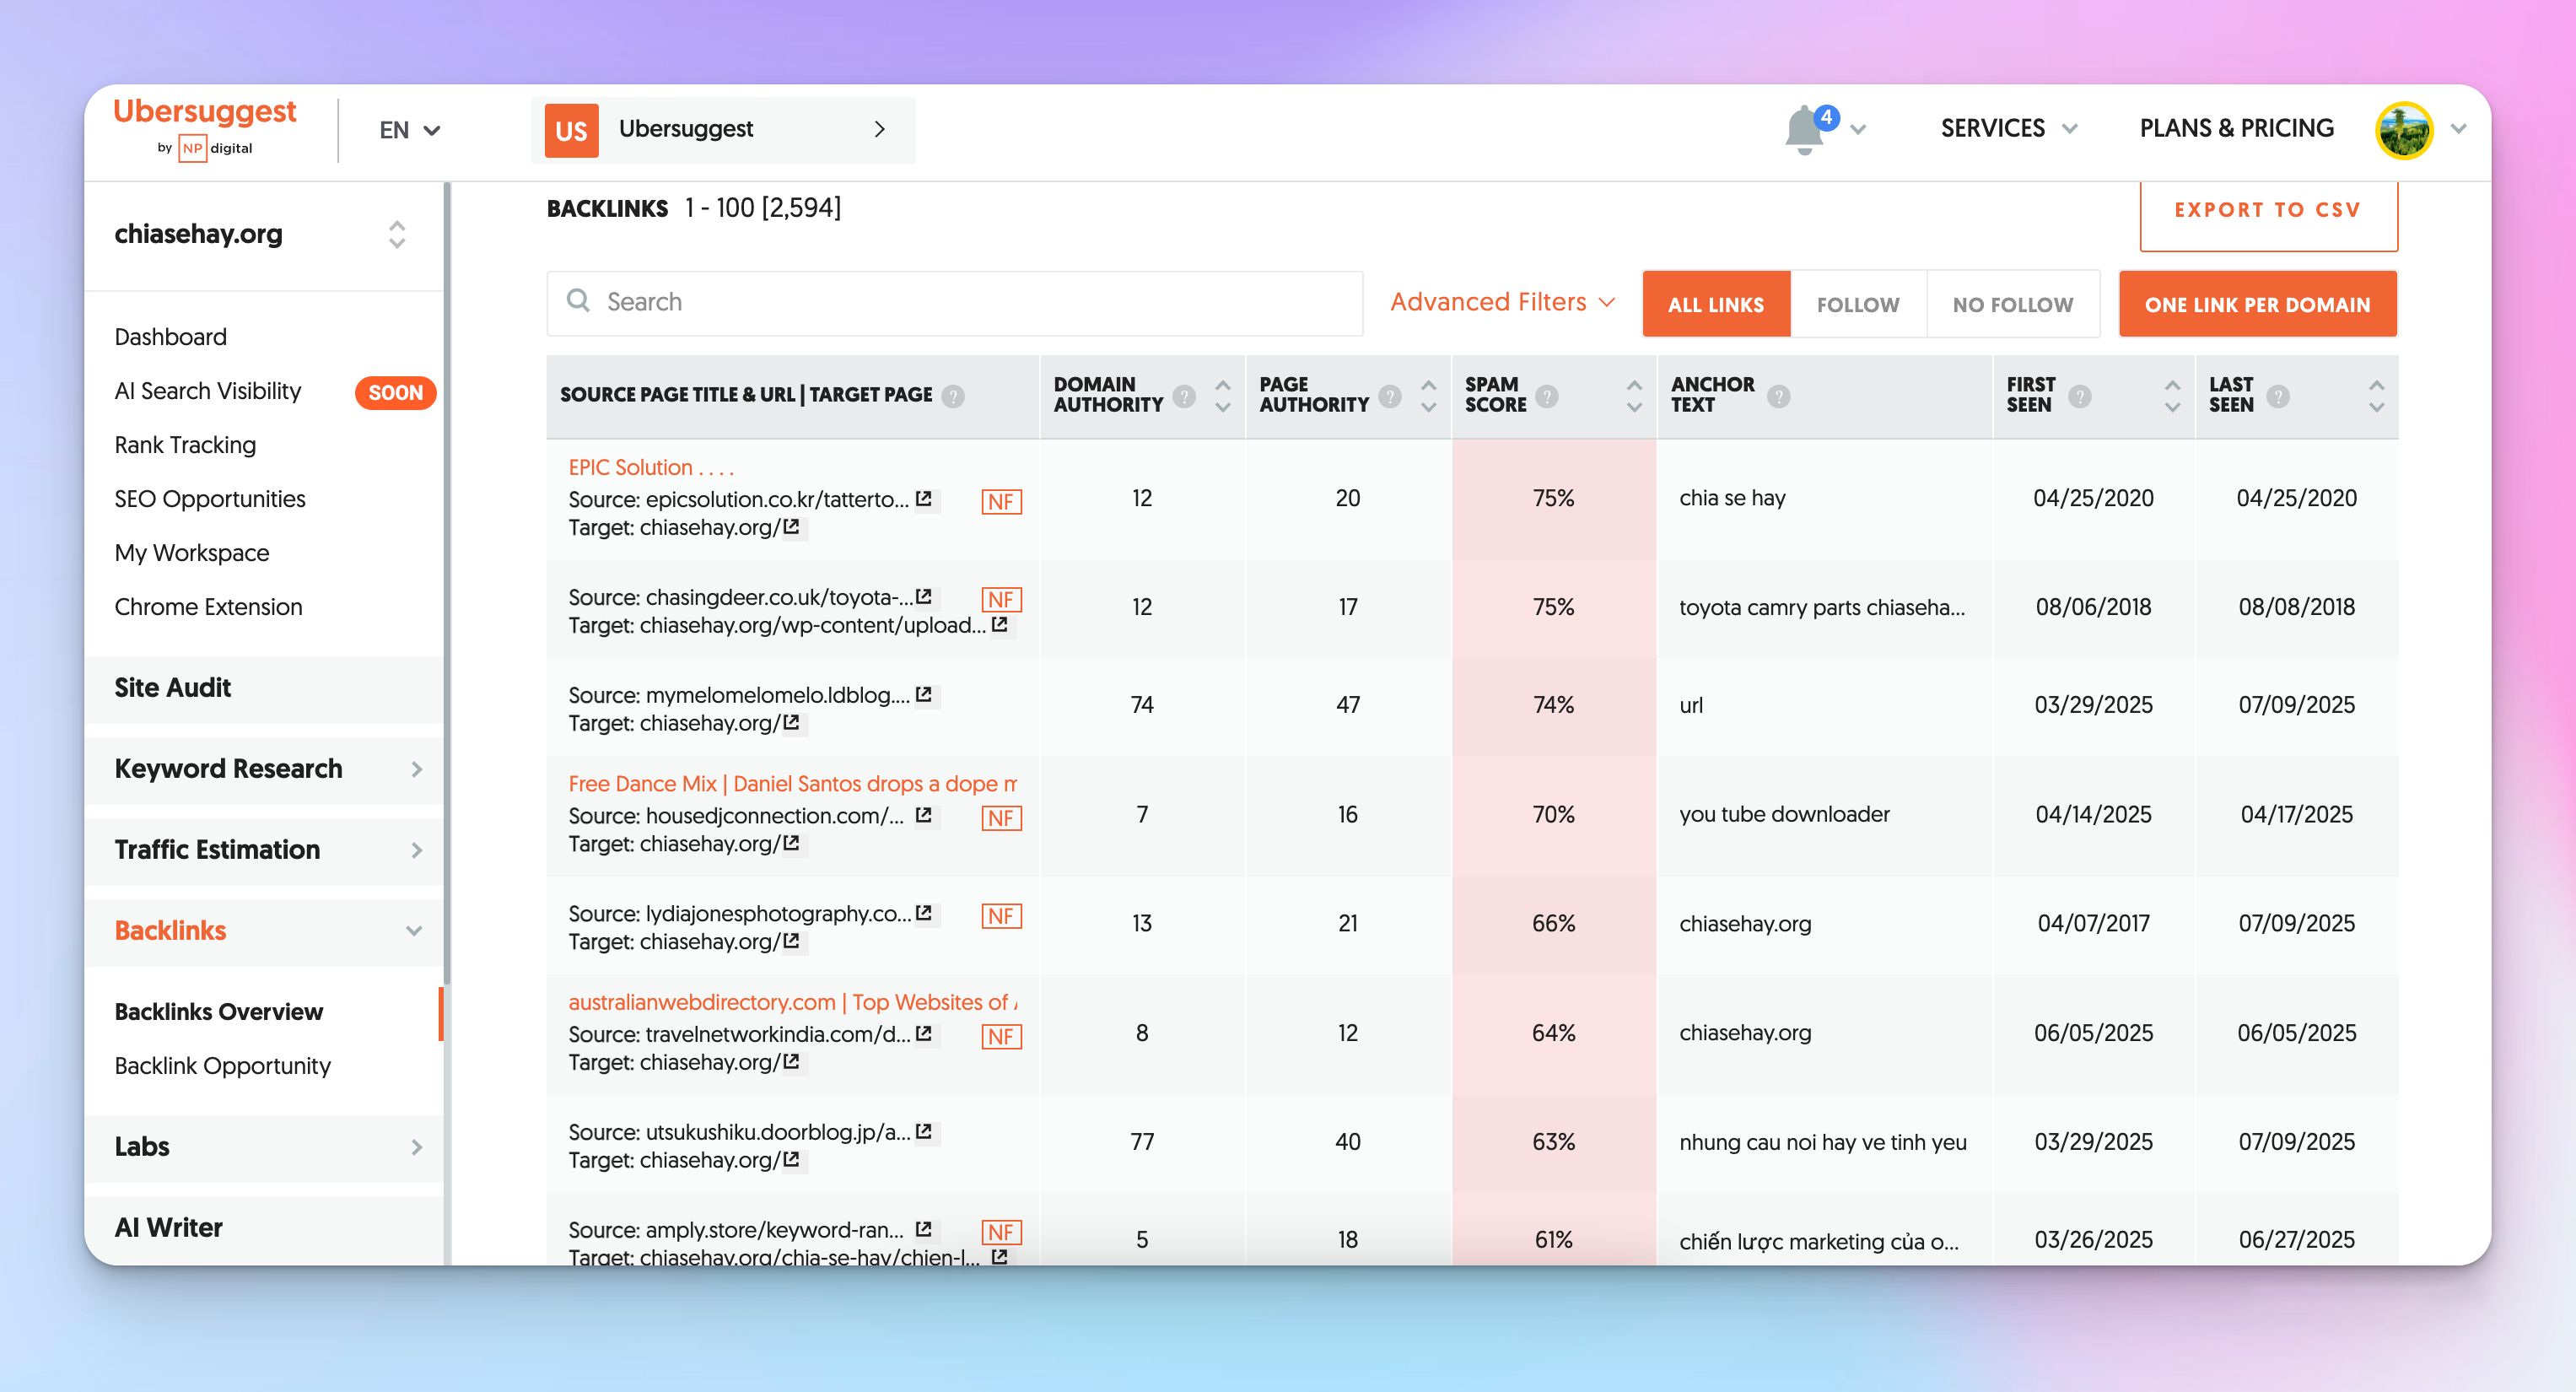Collapse the Backlinks section

(x=264, y=931)
